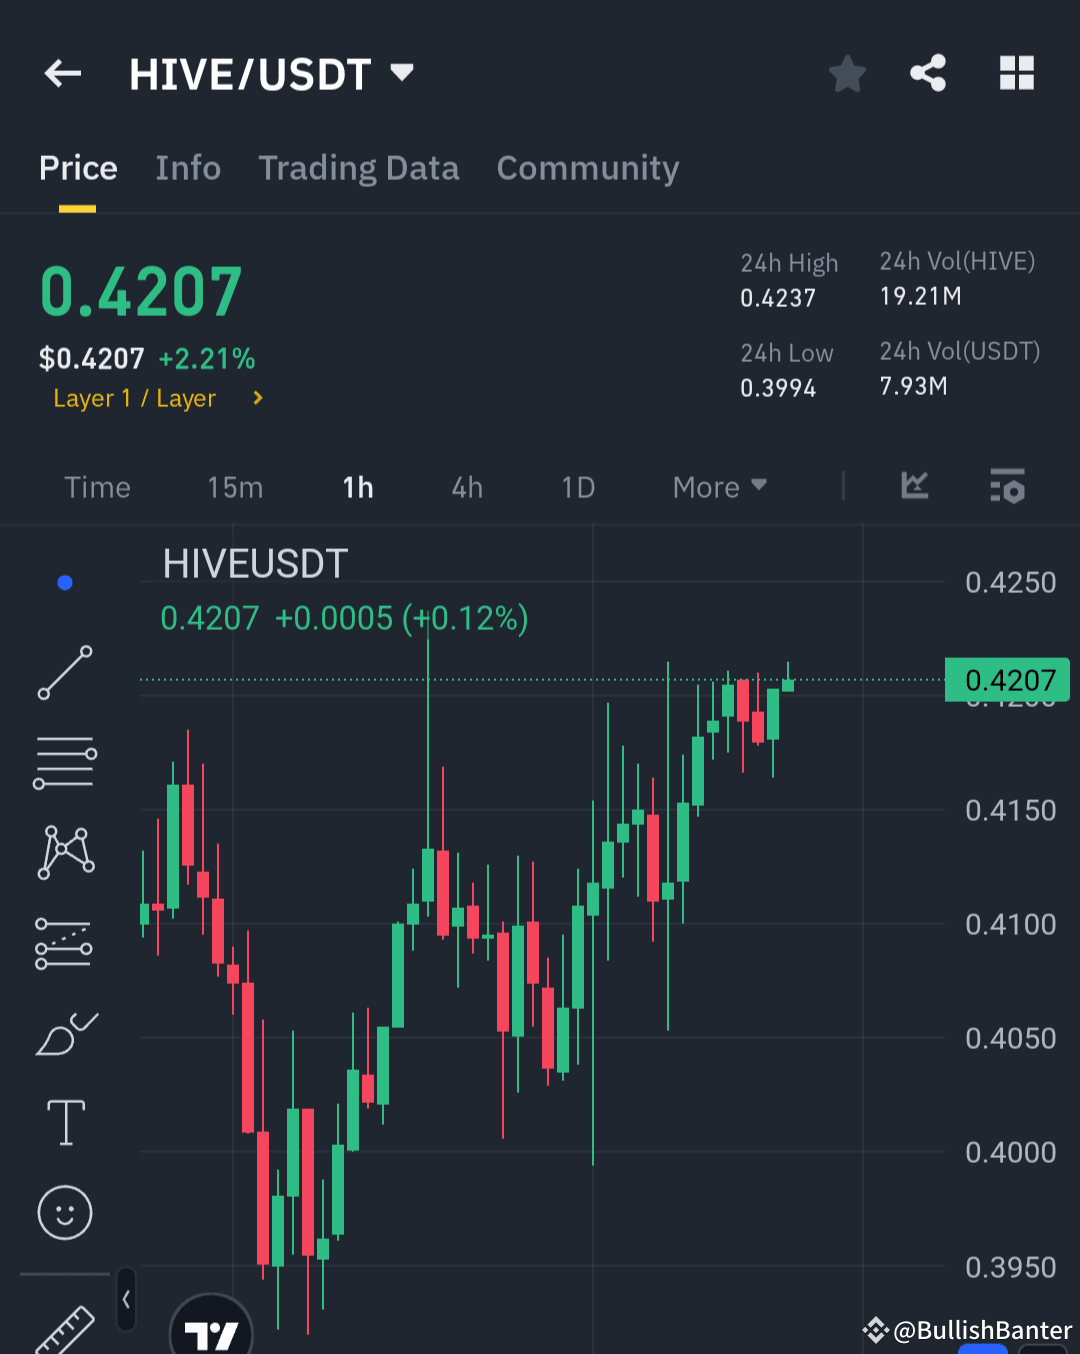Open the XABCD pattern drawing tool
The image size is (1080, 1354).
[65, 852]
